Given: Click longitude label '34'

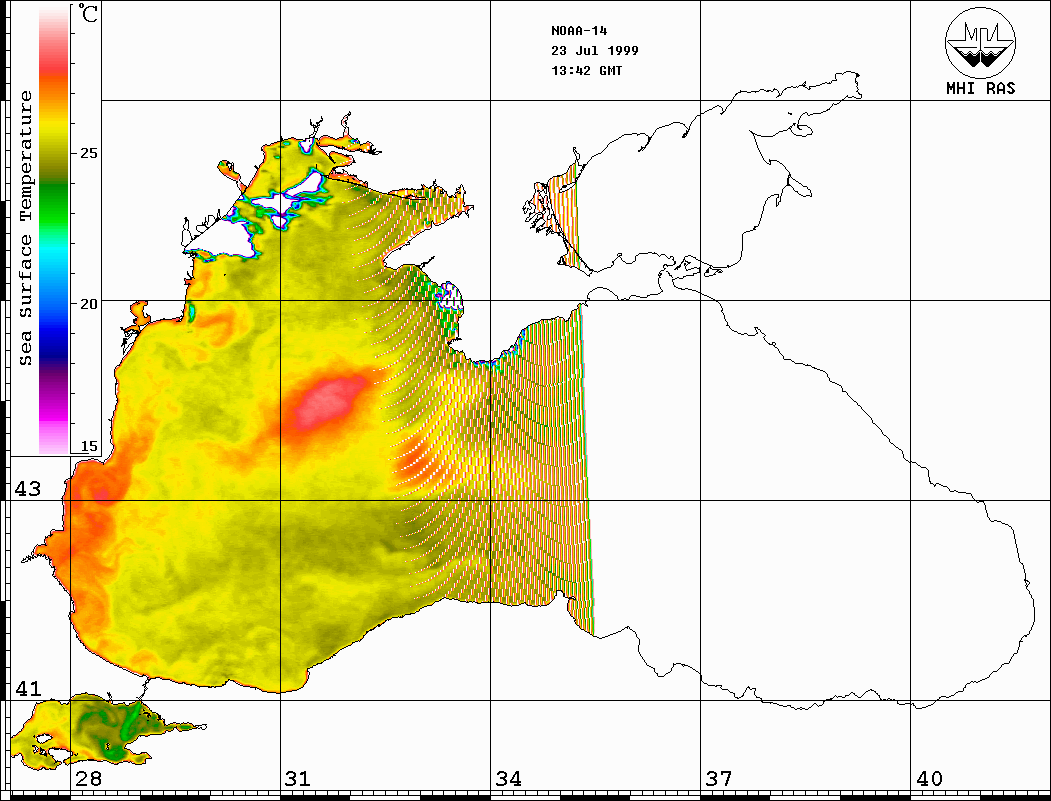Looking at the screenshot, I should (509, 778).
